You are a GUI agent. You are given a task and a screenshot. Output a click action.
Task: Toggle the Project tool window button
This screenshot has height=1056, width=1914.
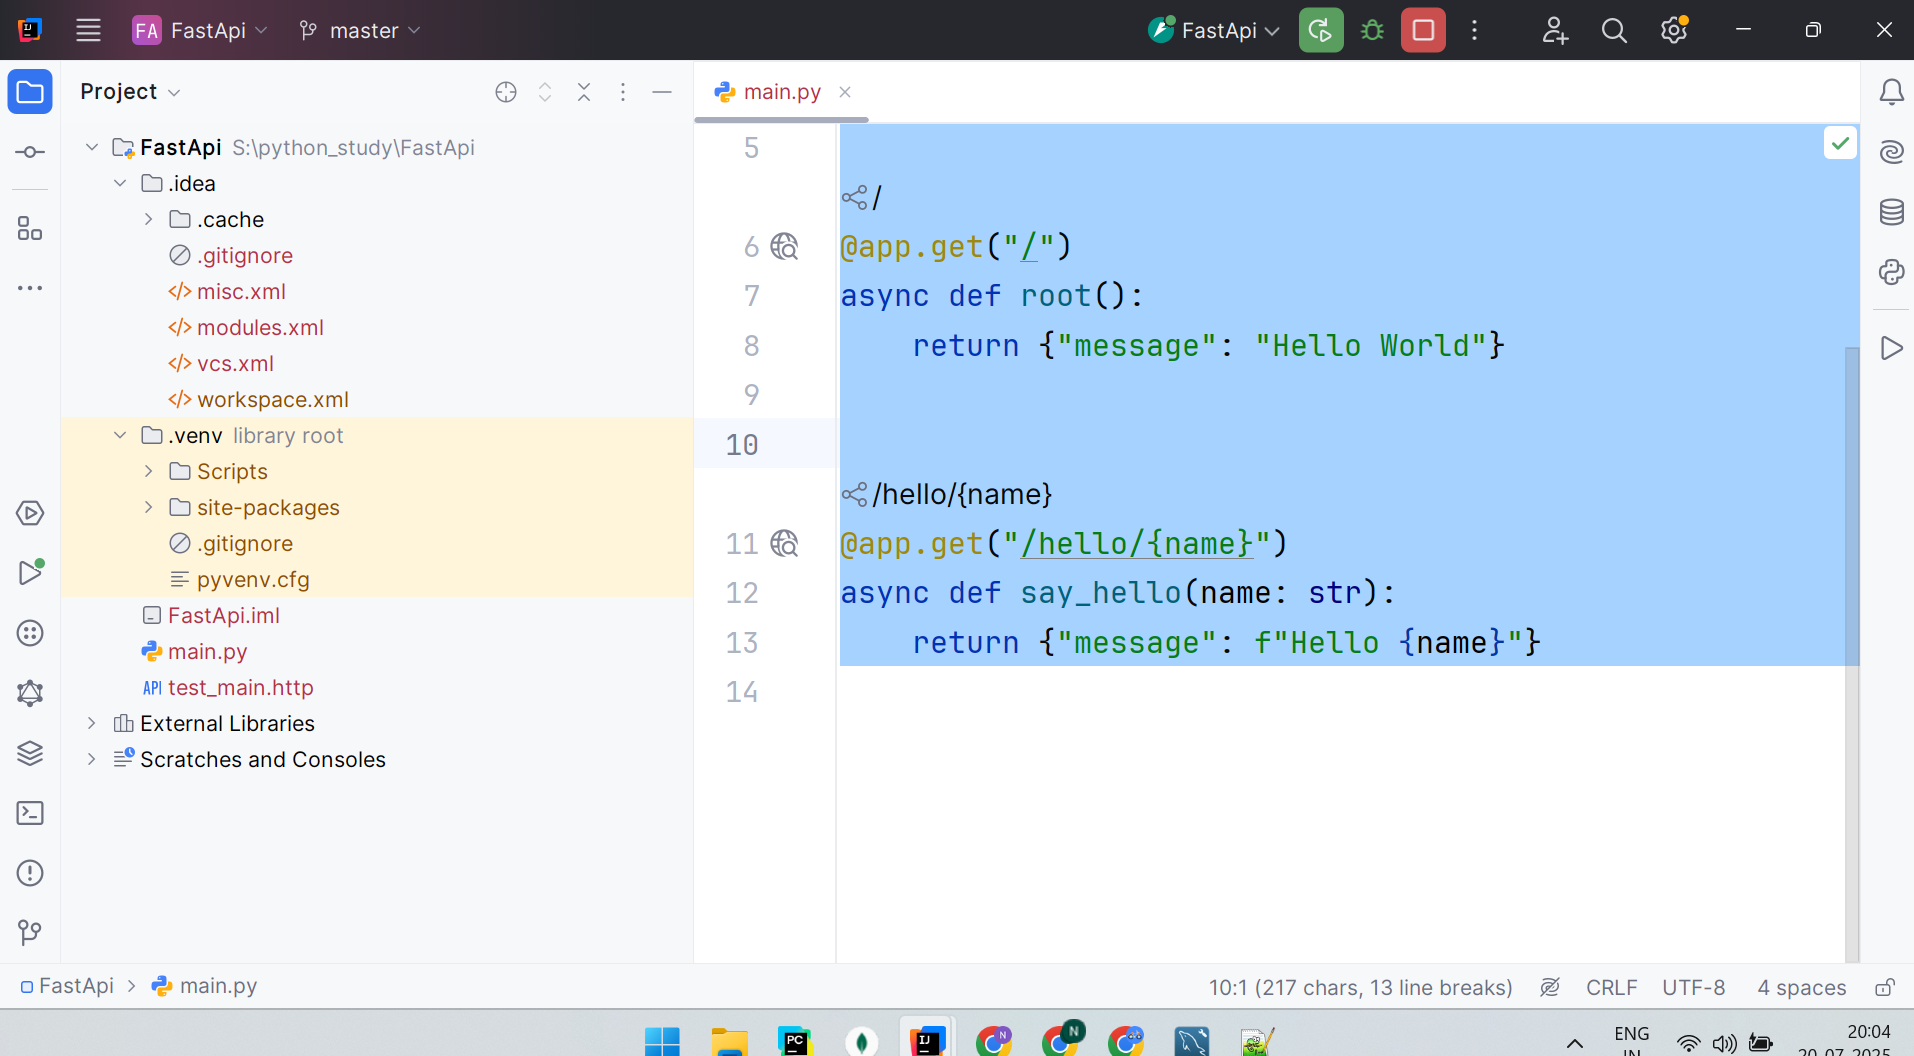(30, 92)
